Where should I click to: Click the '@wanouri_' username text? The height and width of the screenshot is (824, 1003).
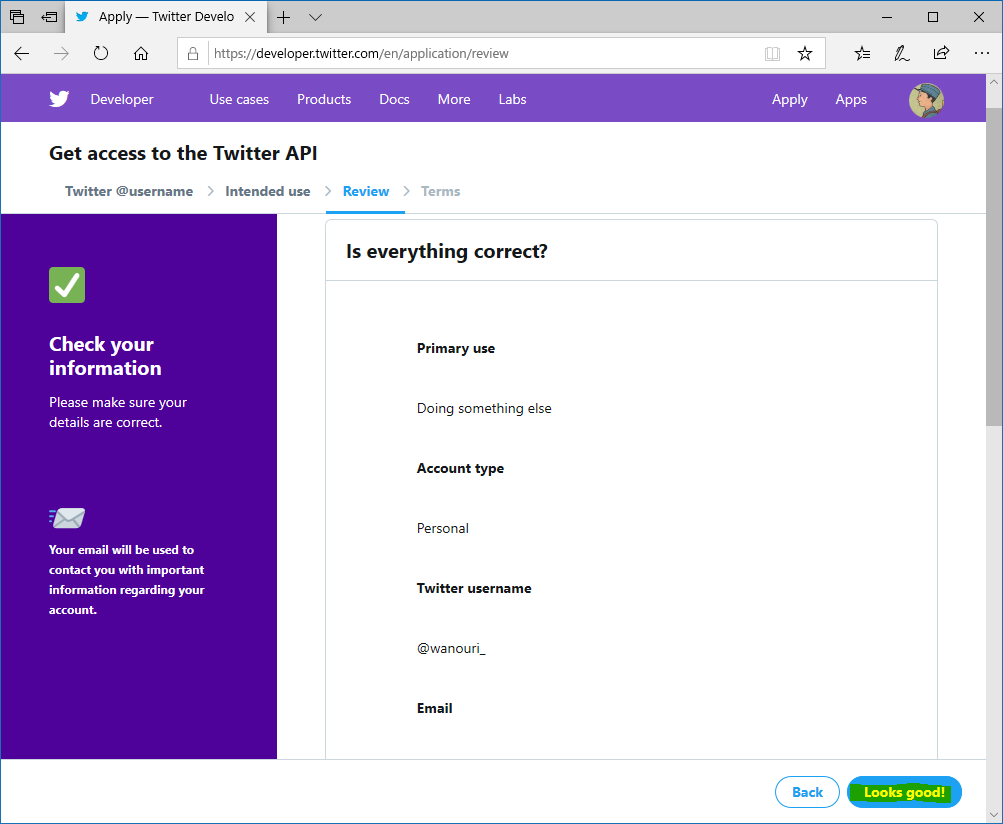[x=451, y=648]
